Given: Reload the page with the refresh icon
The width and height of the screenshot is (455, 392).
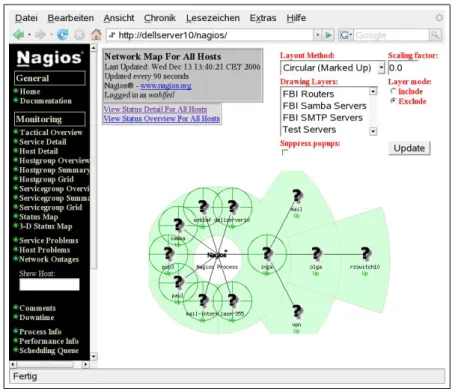Looking at the screenshot, I should coord(62,35).
